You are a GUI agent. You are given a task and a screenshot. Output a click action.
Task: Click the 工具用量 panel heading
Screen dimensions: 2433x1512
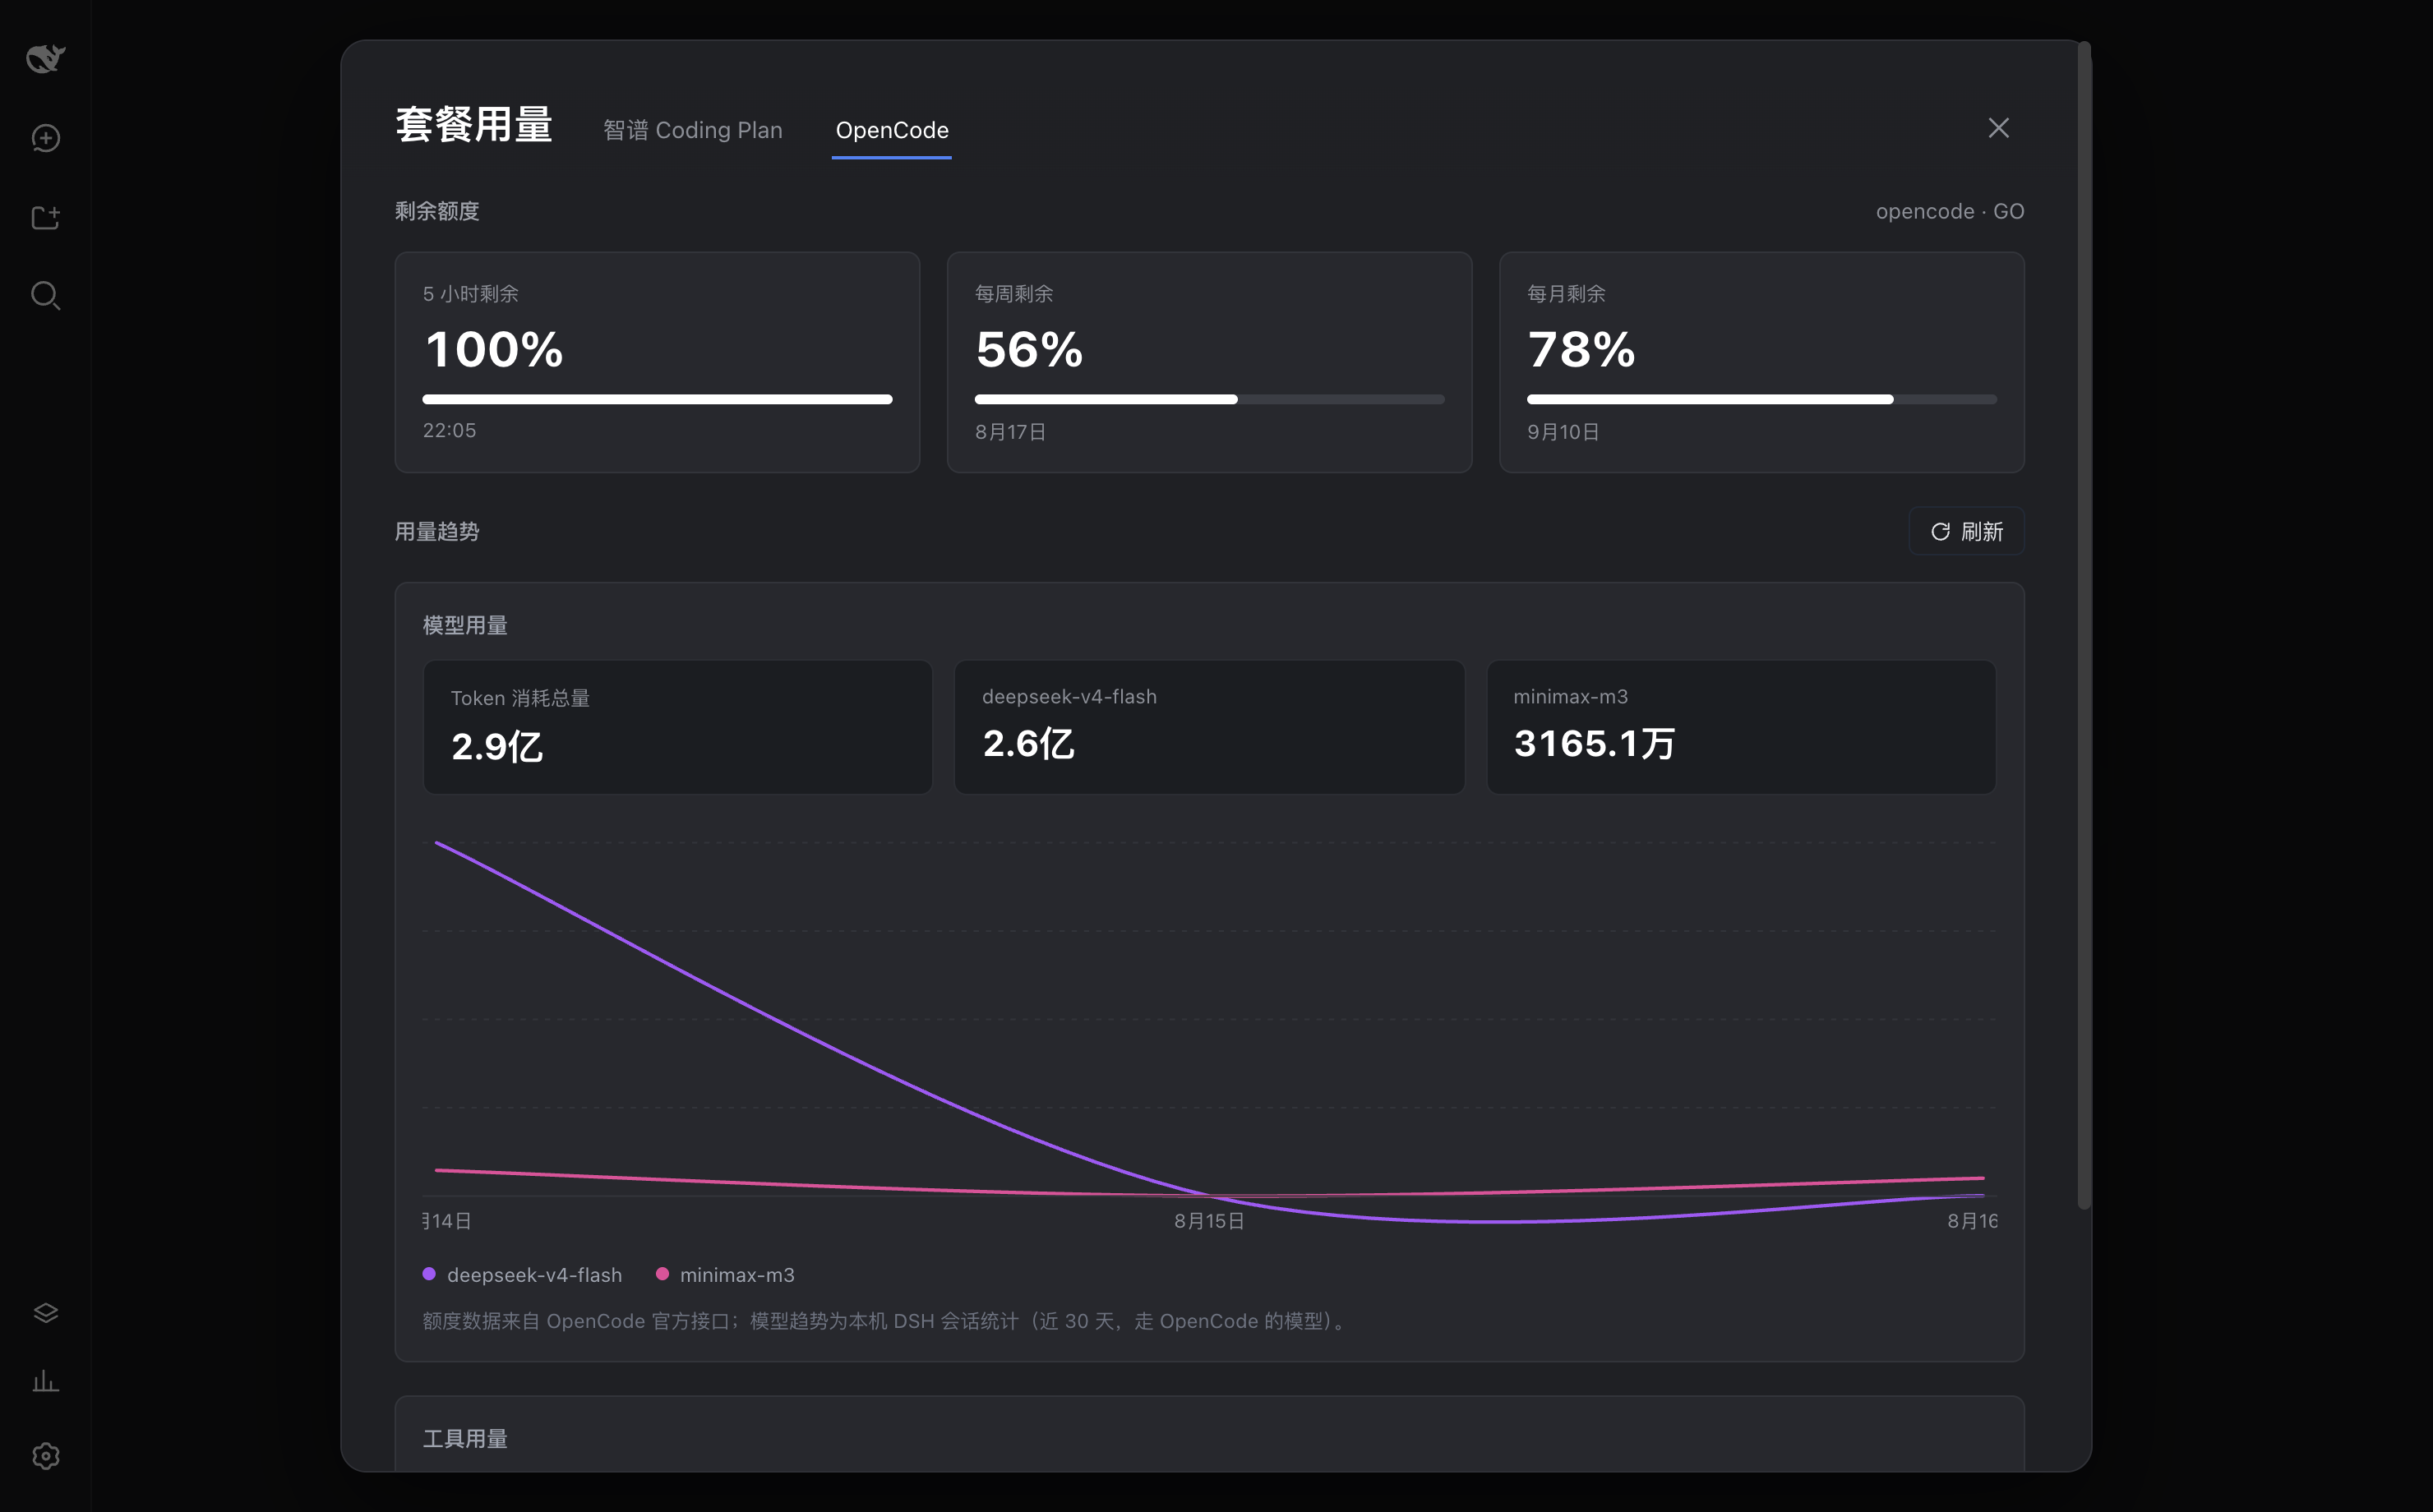(x=465, y=1439)
